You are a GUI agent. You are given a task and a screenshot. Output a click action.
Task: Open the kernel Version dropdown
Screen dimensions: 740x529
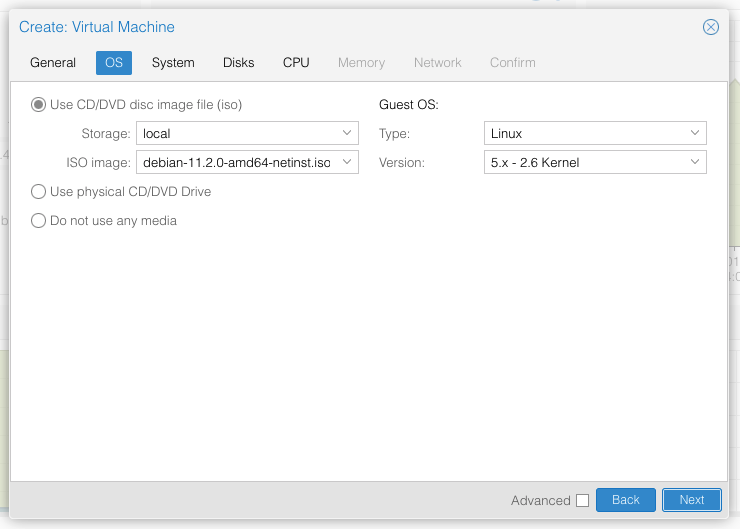tap(695, 162)
